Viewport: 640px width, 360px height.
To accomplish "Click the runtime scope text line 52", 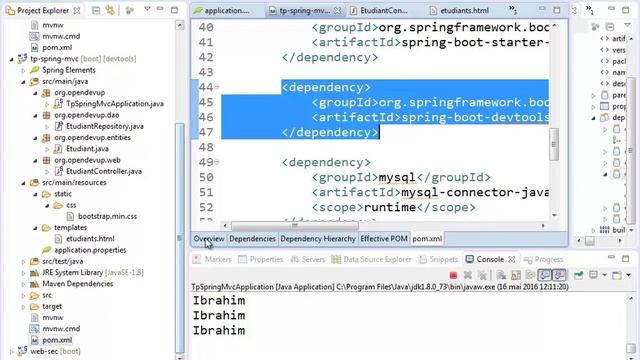I will coord(389,208).
